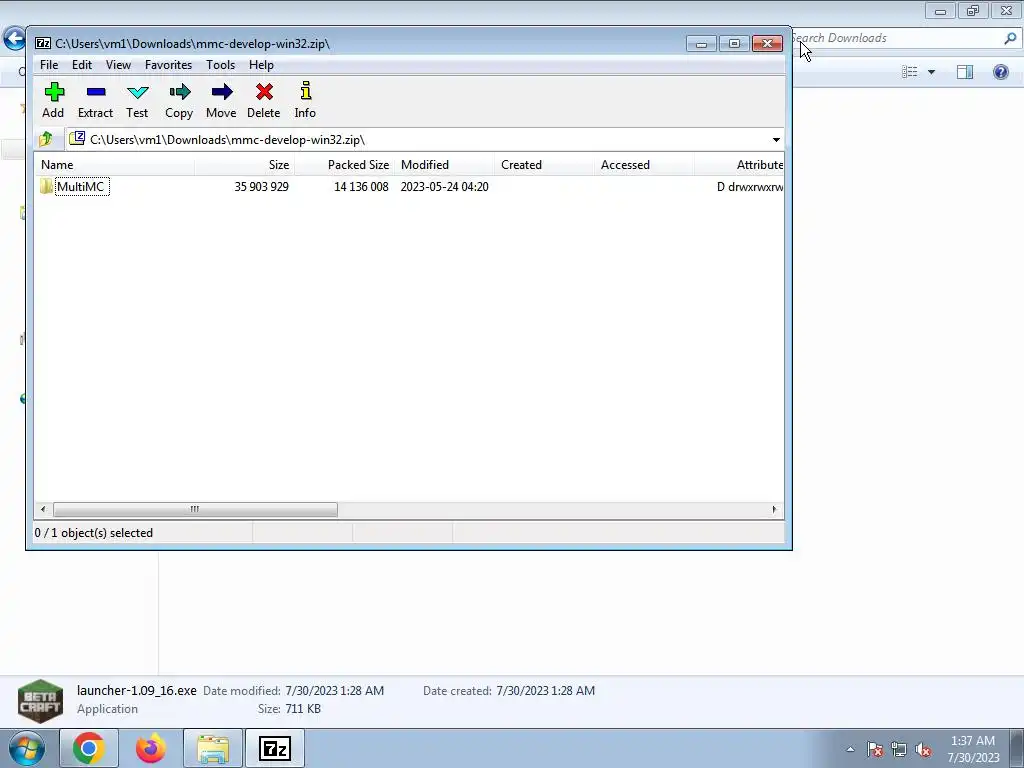
Task: Go up one folder level icon
Action: [x=46, y=139]
